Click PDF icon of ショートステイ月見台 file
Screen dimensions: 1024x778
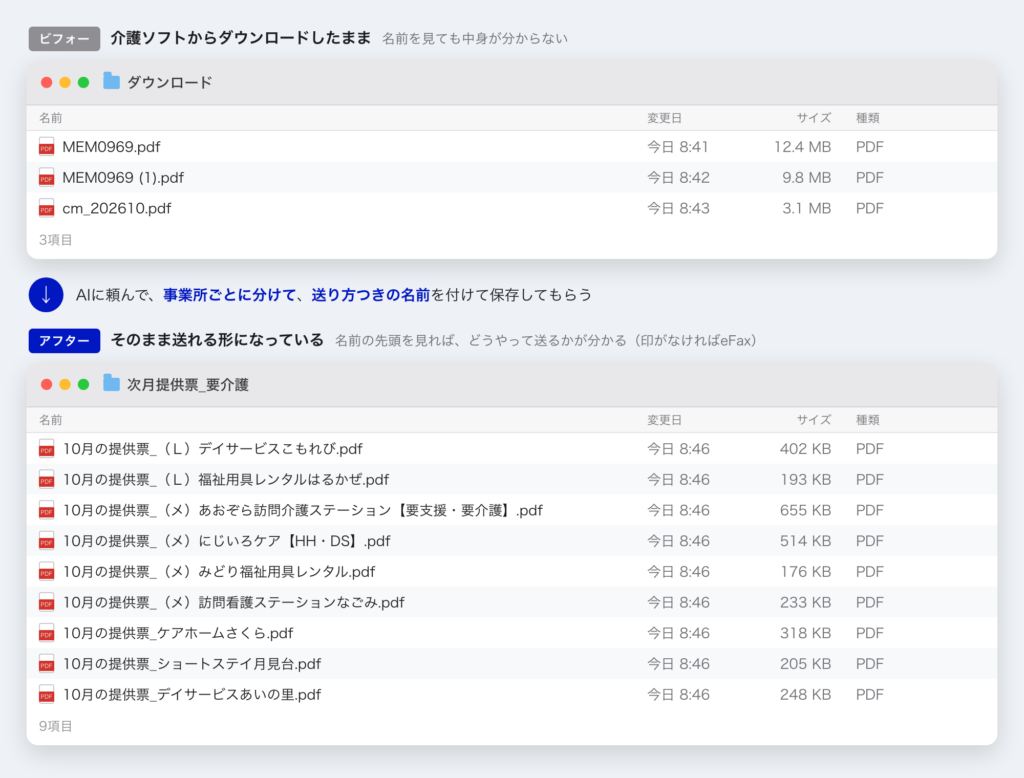coord(46,664)
